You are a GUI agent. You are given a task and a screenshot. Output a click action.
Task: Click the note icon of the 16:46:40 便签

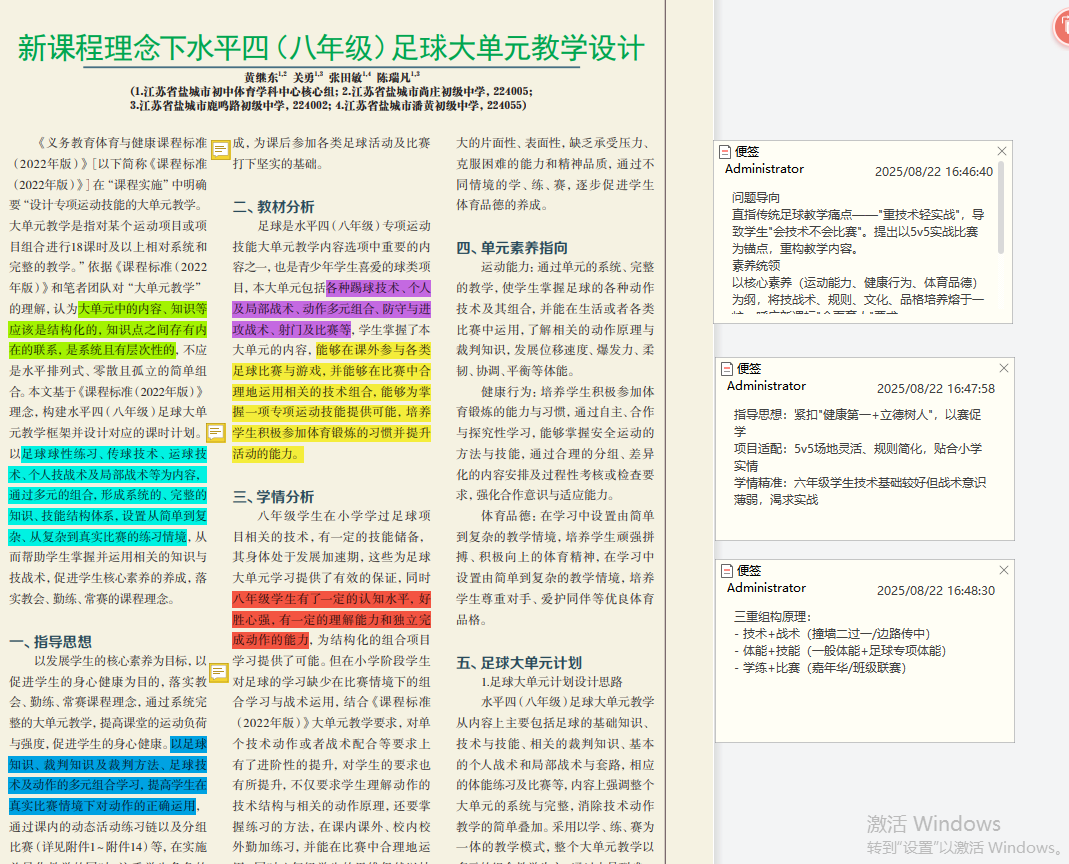tap(725, 151)
